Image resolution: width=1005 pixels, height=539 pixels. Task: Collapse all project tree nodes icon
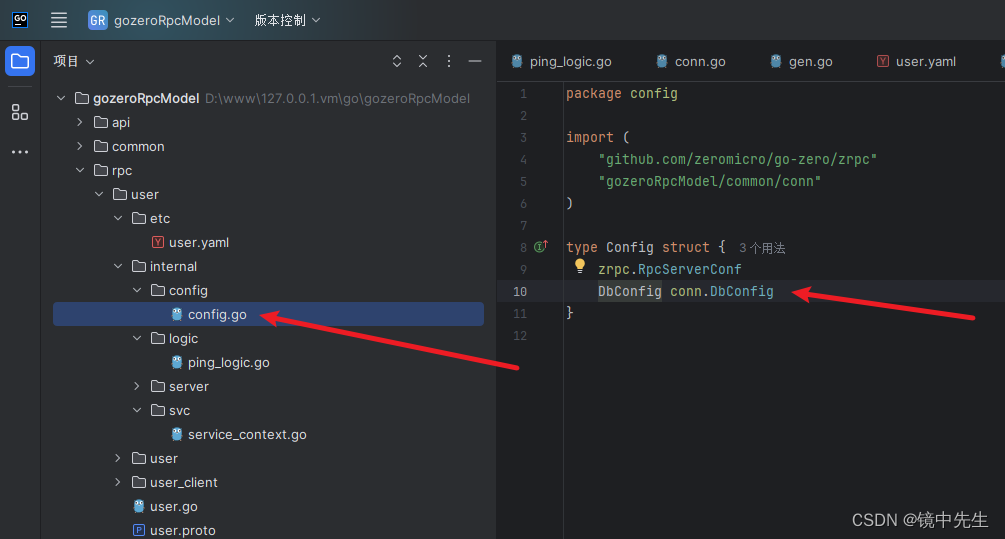pyautogui.click(x=423, y=62)
